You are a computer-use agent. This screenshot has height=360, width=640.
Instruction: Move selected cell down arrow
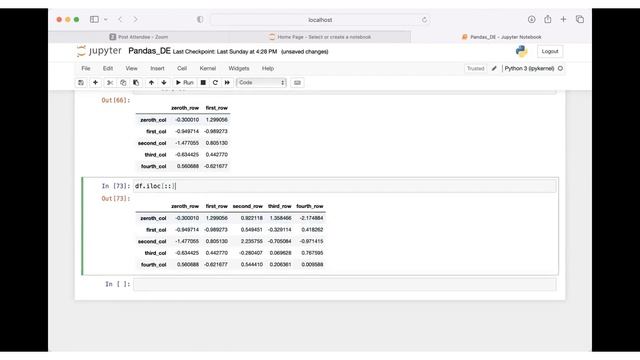click(164, 82)
